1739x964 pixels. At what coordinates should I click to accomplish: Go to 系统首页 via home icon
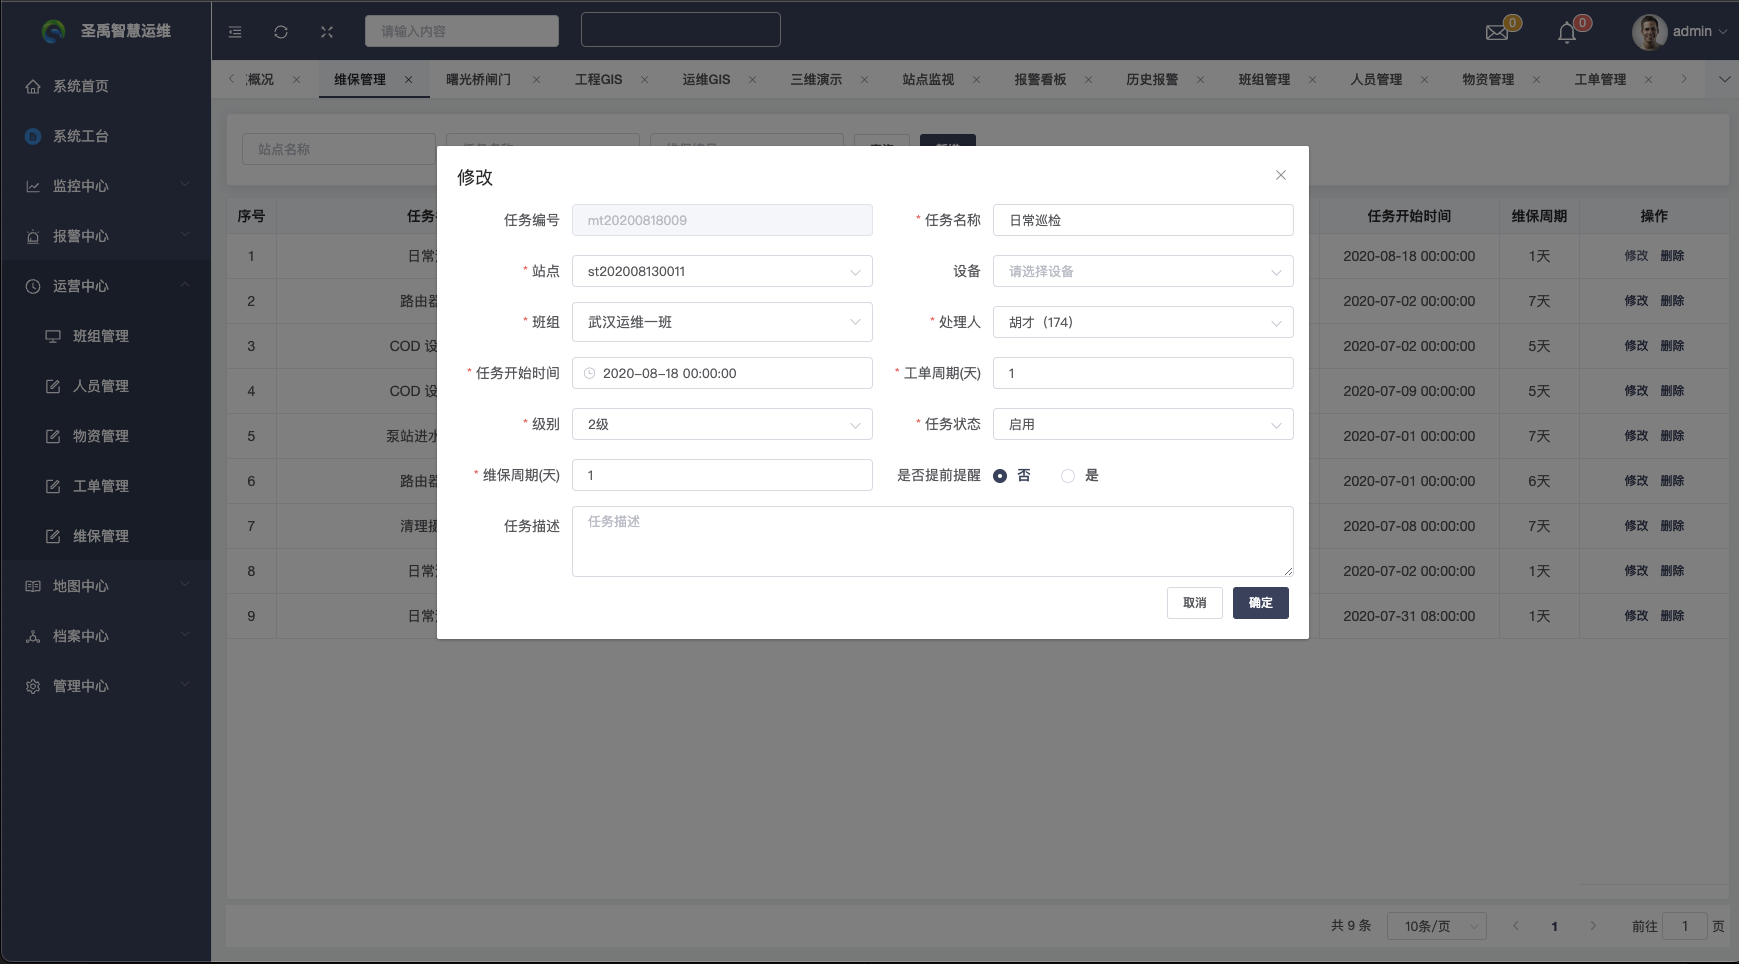coord(33,86)
